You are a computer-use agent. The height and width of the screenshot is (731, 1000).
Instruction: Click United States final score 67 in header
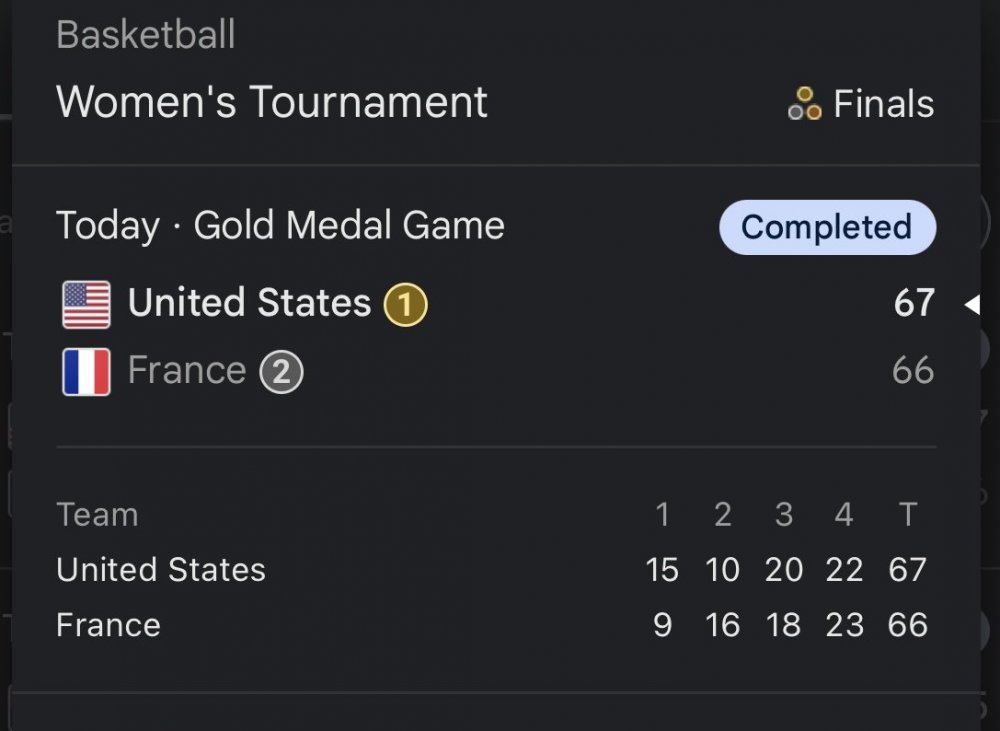click(x=914, y=304)
